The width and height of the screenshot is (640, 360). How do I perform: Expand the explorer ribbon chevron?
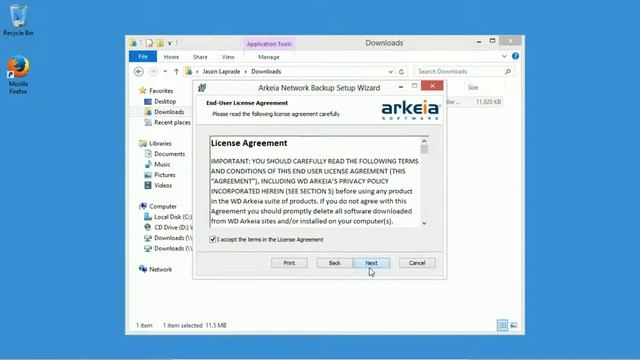pos(504,56)
